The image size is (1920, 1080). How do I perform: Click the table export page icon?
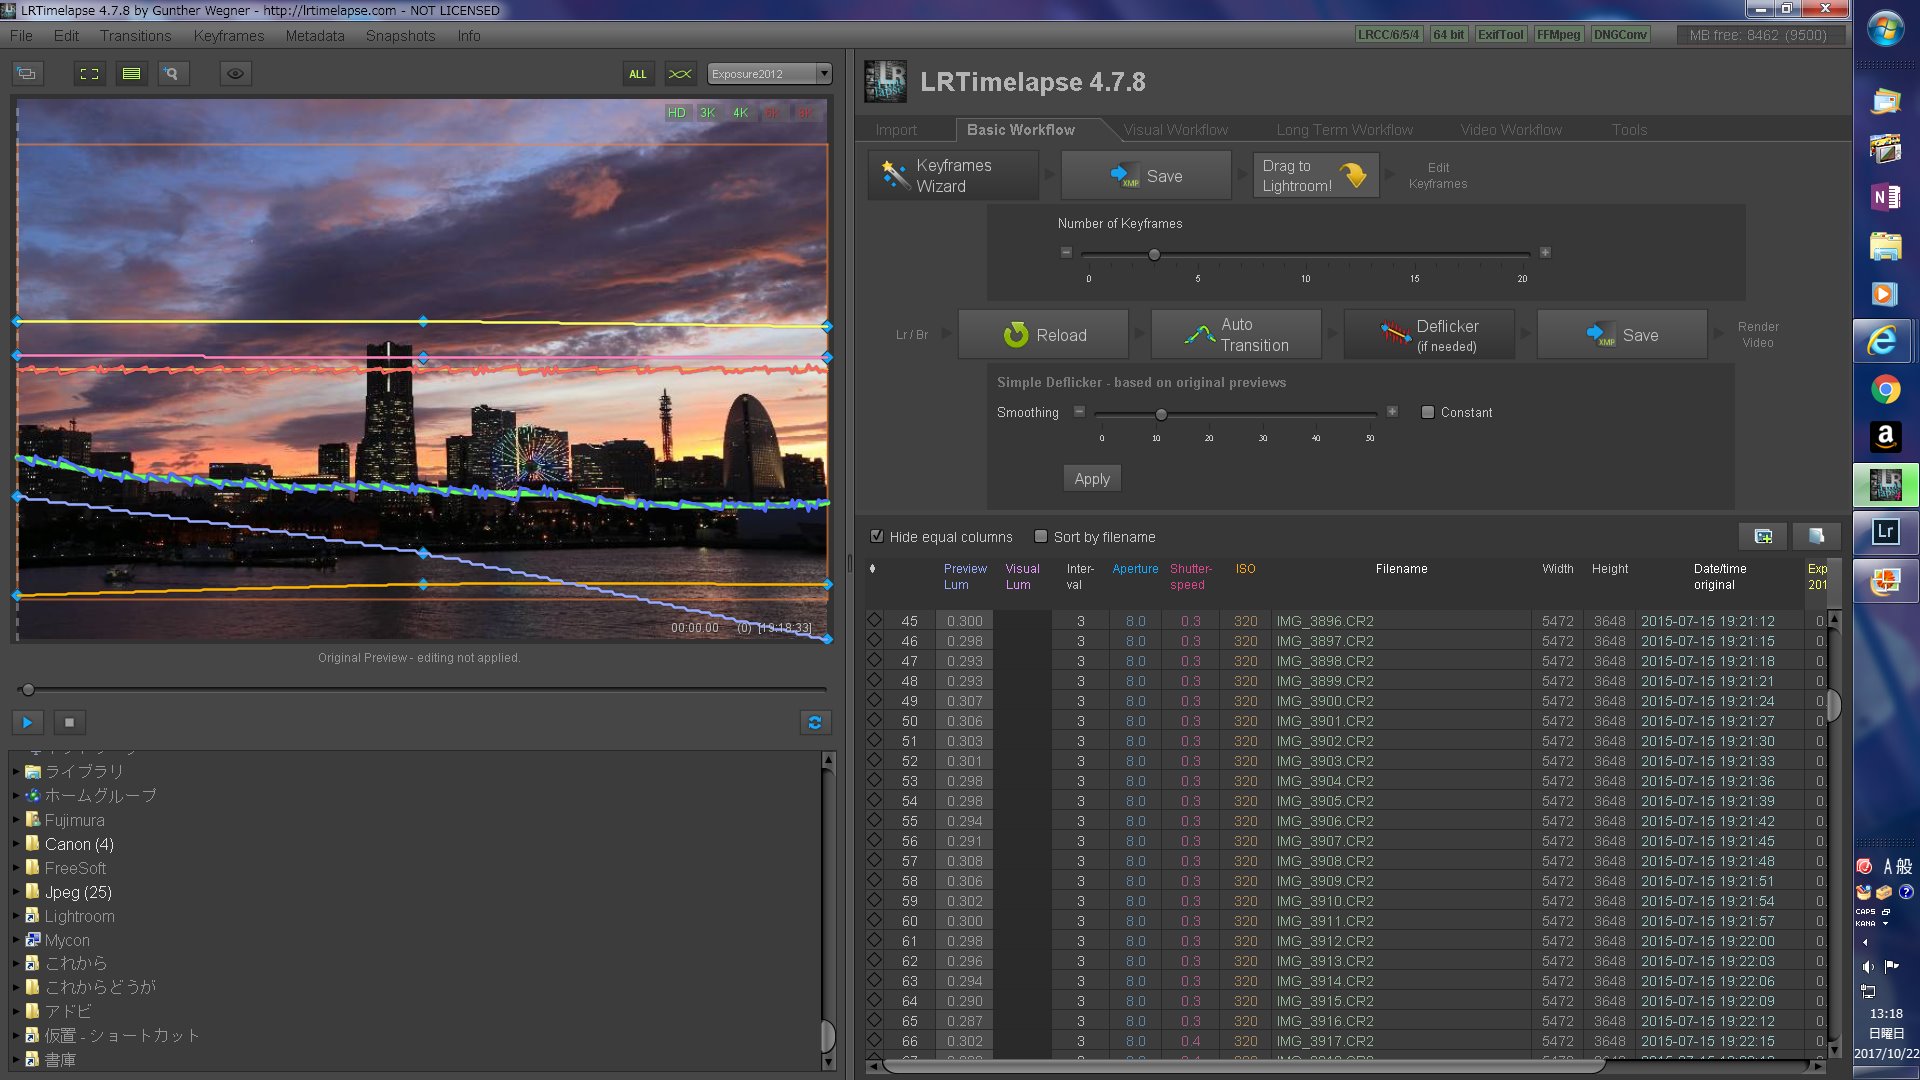click(1816, 537)
